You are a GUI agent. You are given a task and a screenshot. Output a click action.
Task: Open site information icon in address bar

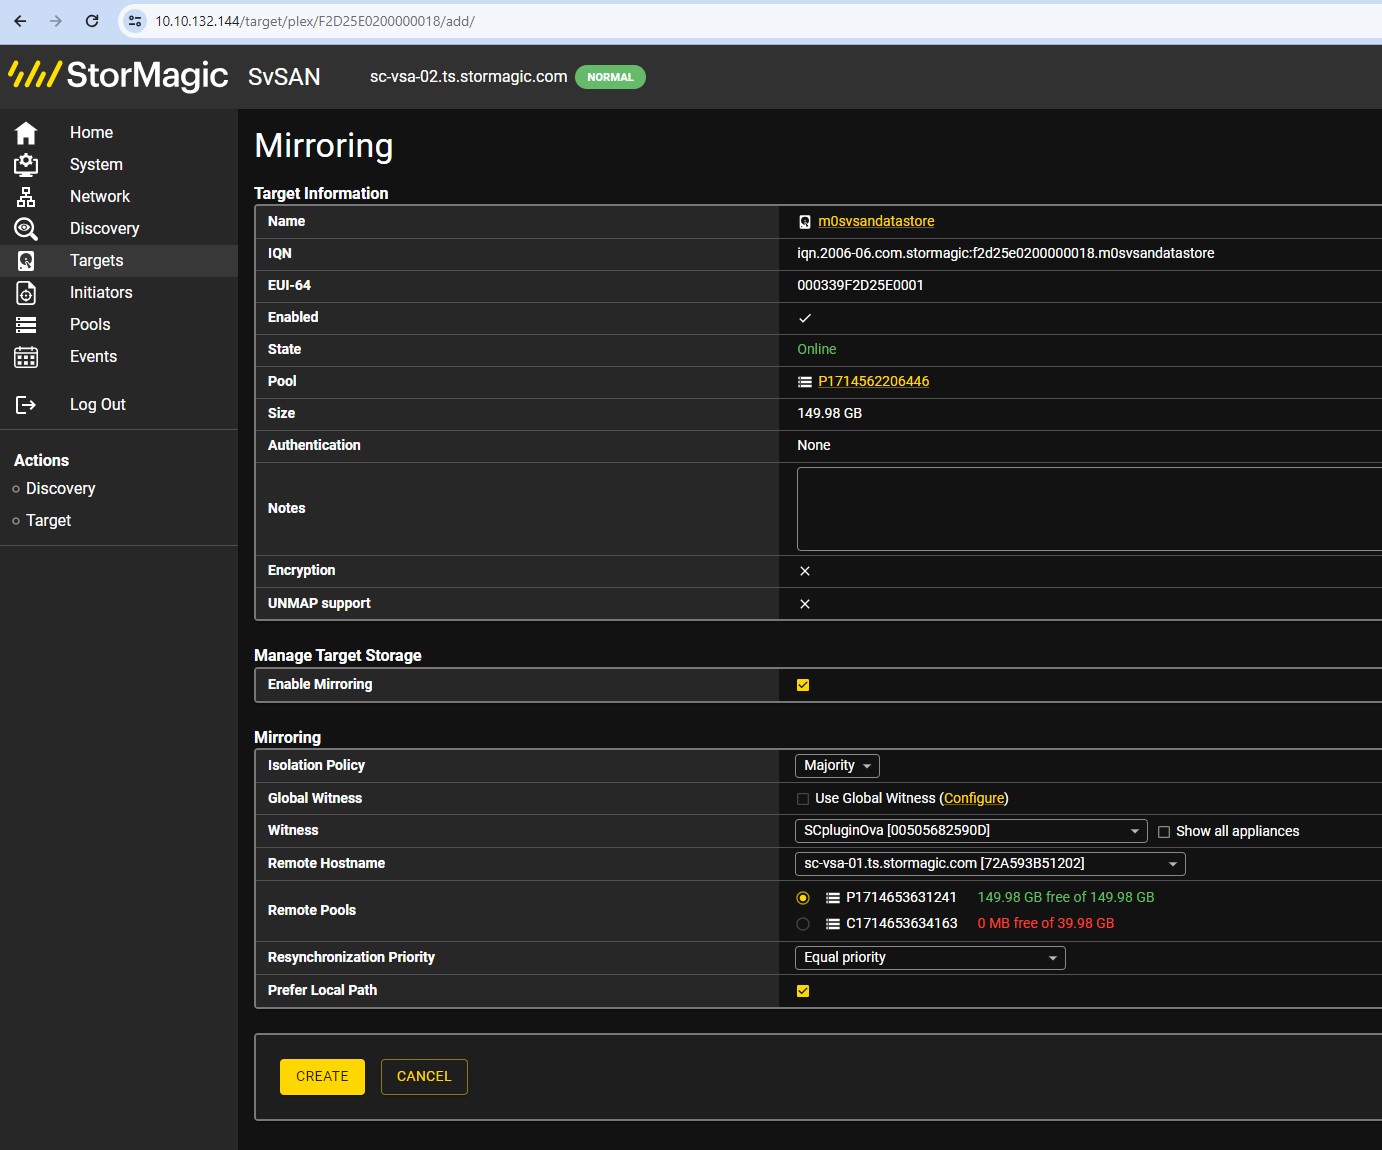point(135,21)
